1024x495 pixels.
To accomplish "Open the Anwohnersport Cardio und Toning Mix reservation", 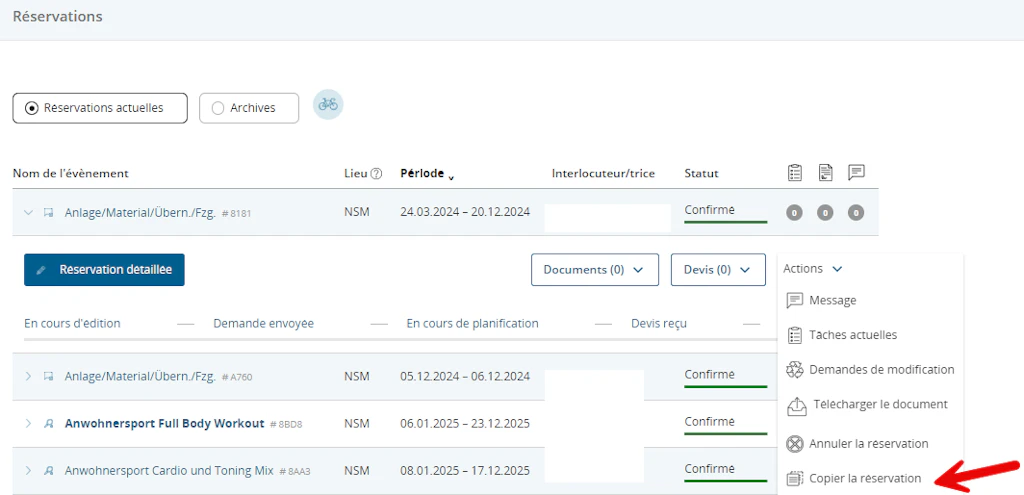I will pos(168,470).
